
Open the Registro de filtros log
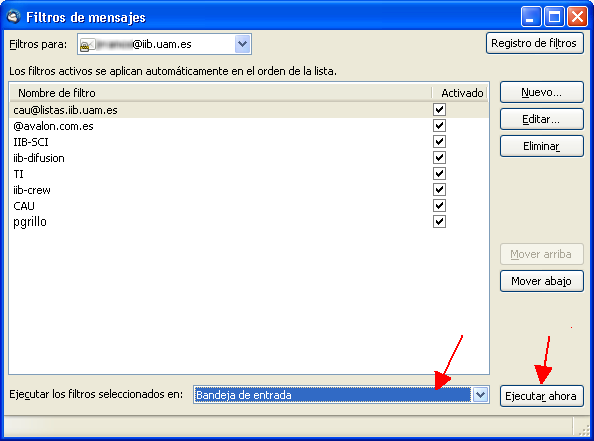[534, 43]
